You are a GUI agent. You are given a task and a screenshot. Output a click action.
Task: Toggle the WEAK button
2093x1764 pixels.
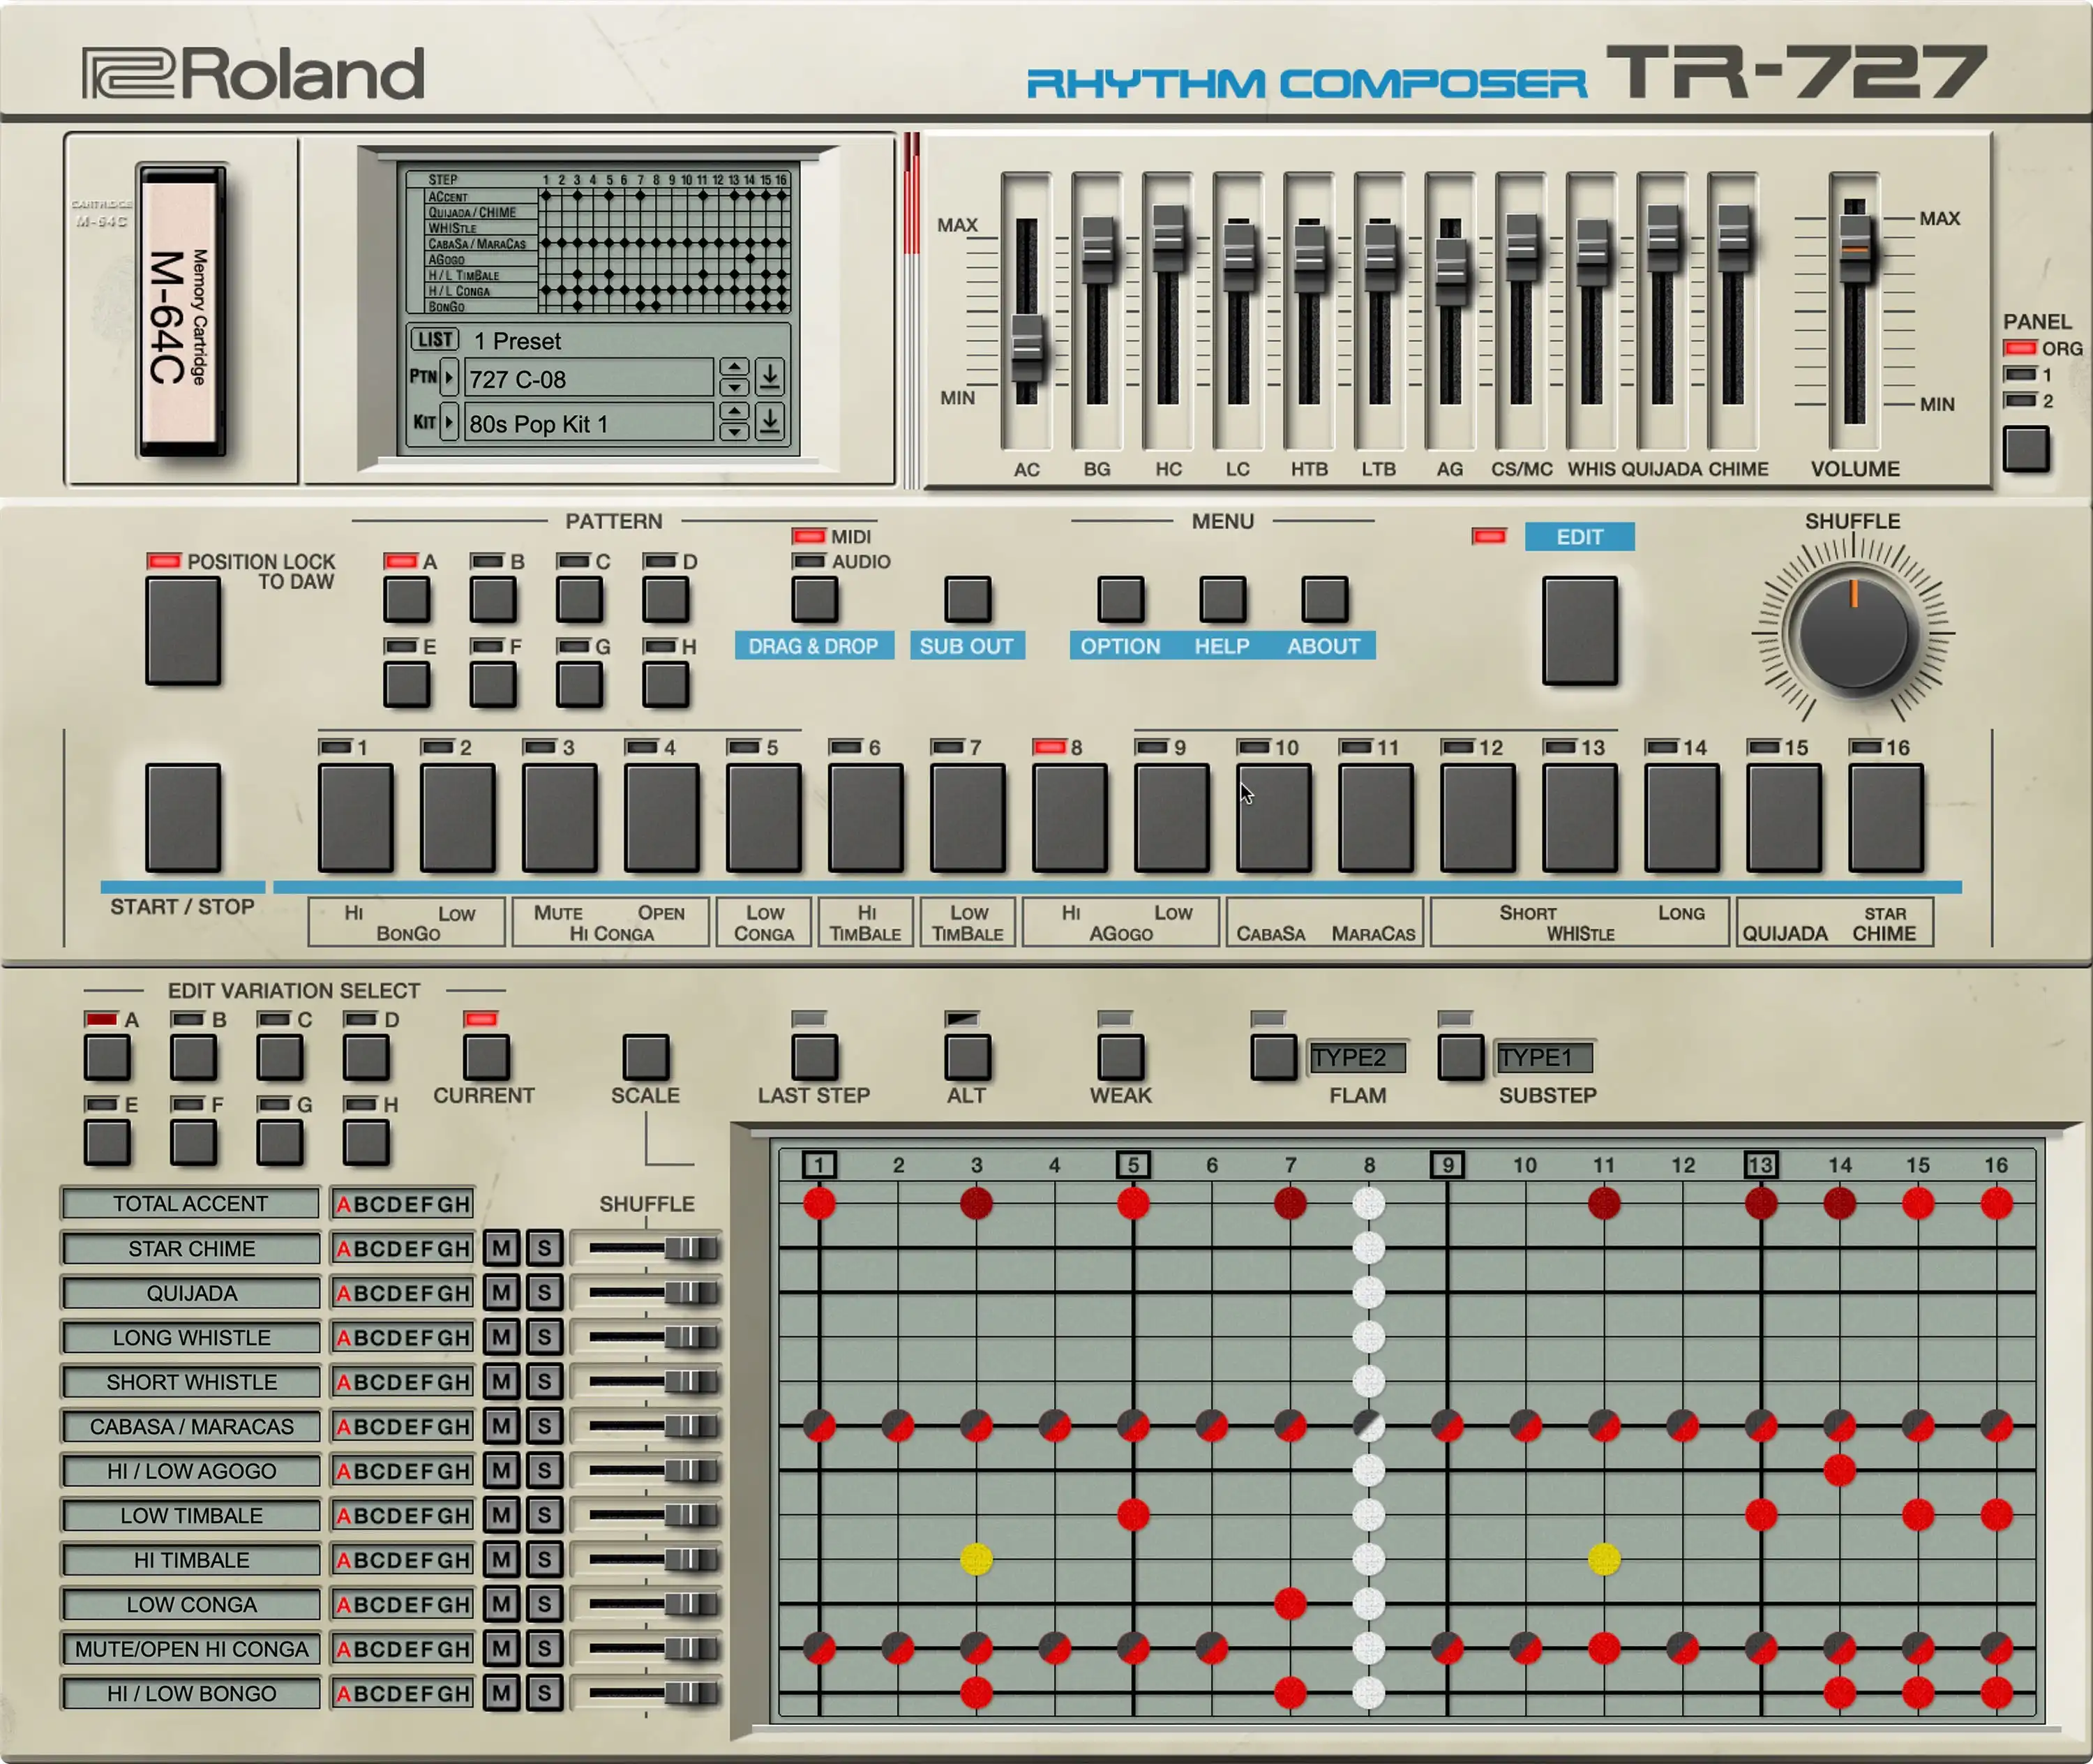[x=1120, y=1058]
